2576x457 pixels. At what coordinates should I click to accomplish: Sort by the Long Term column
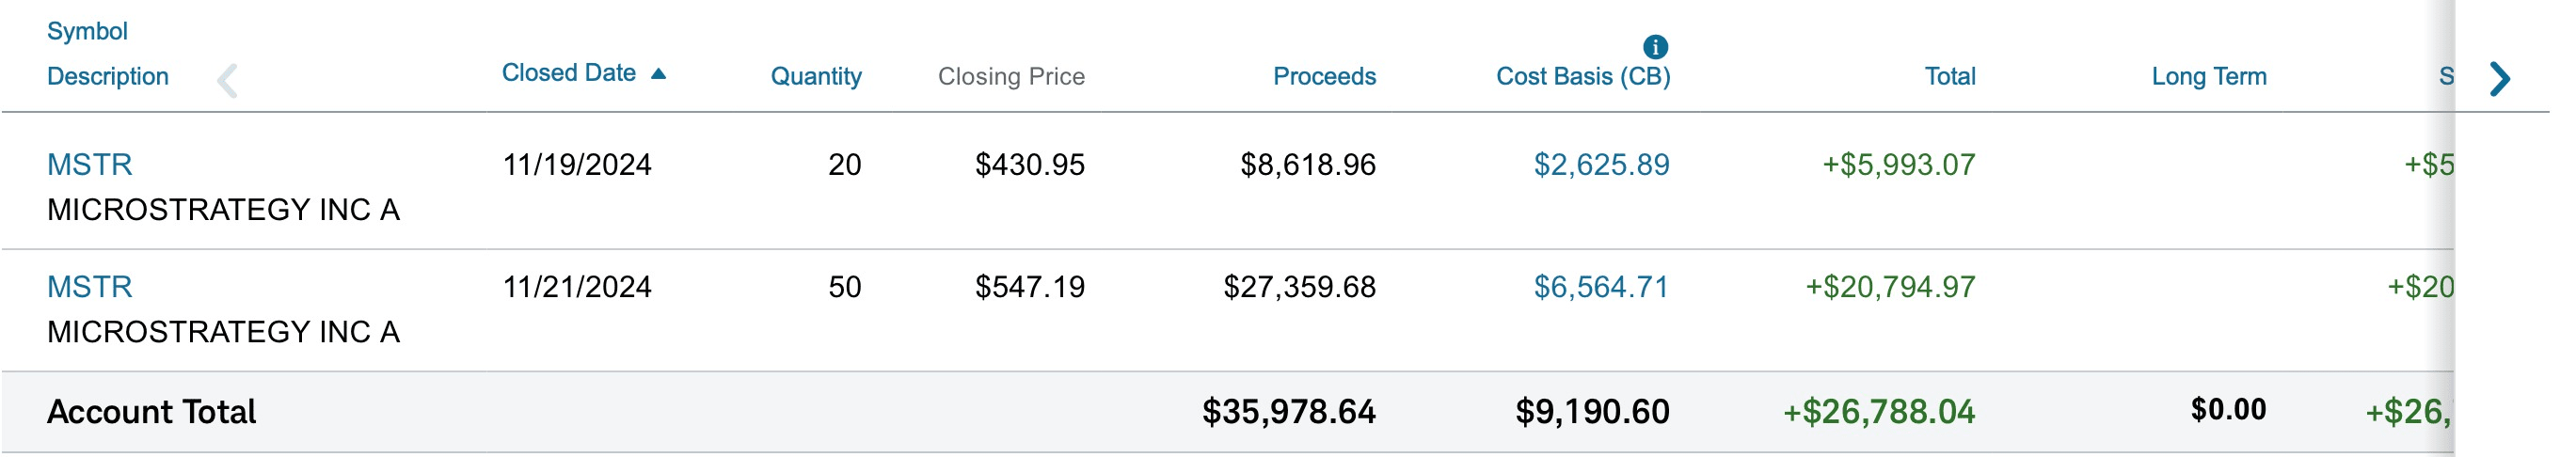(x=2208, y=77)
